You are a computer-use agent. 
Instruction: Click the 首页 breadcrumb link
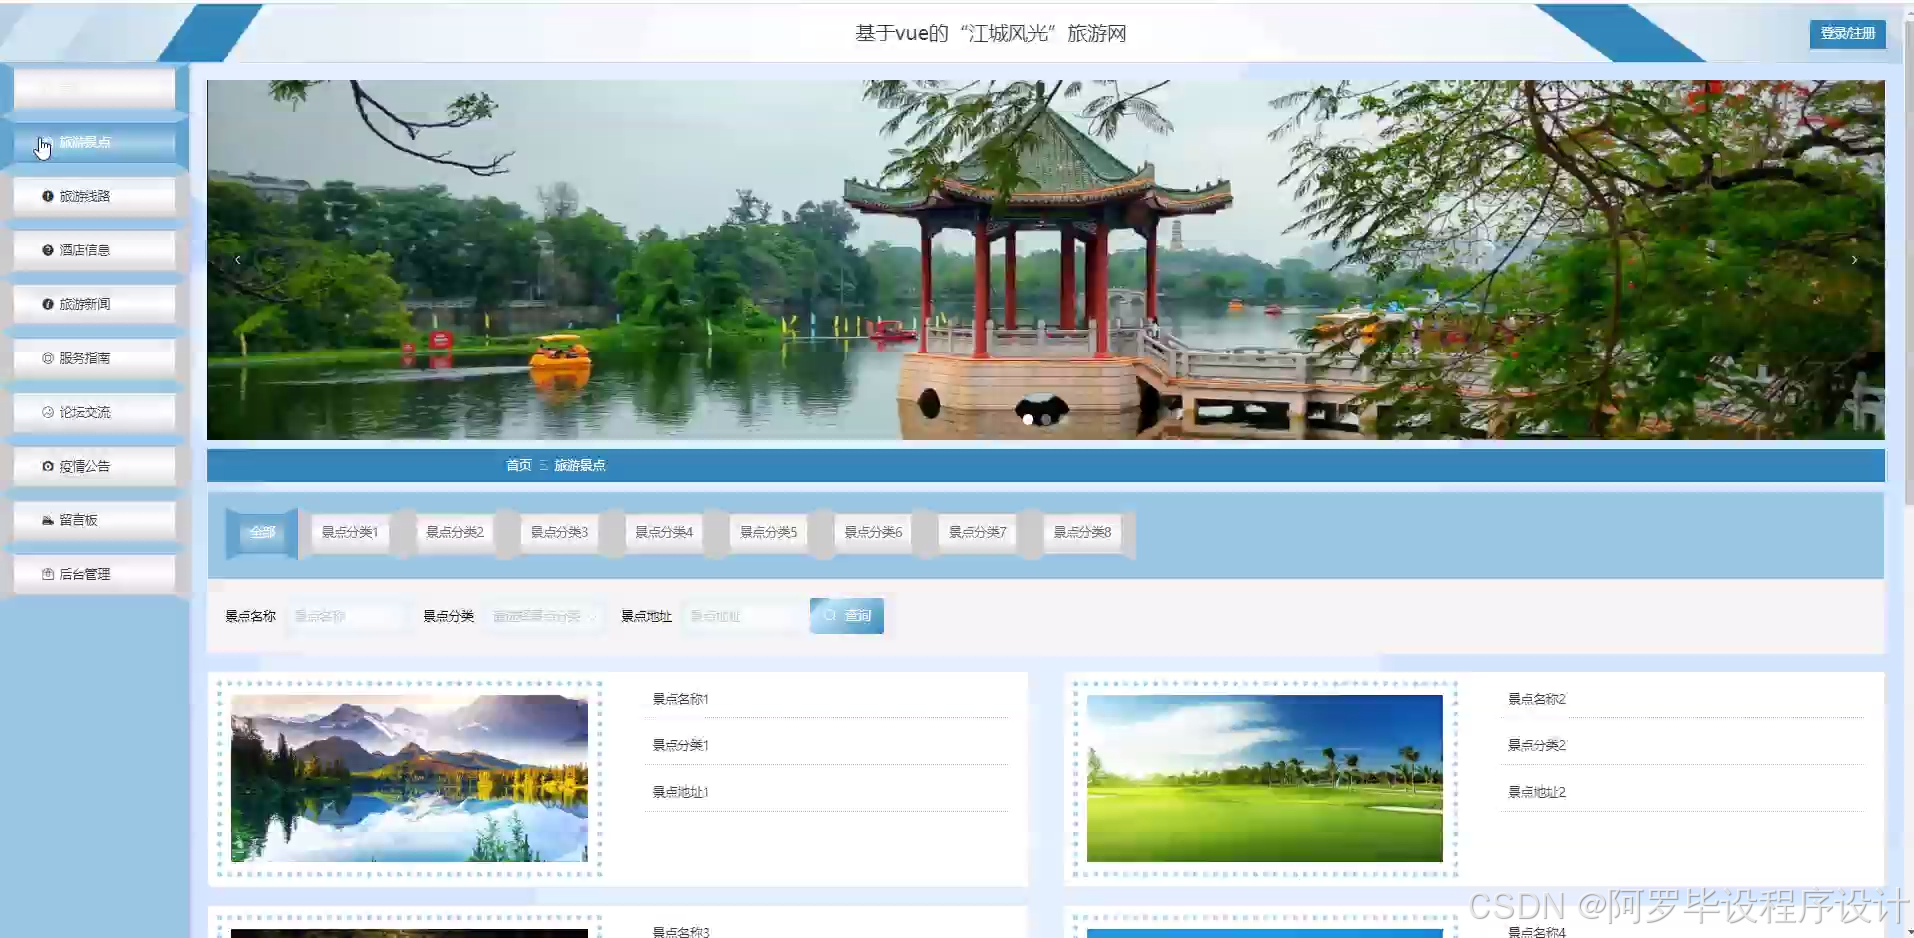[518, 465]
